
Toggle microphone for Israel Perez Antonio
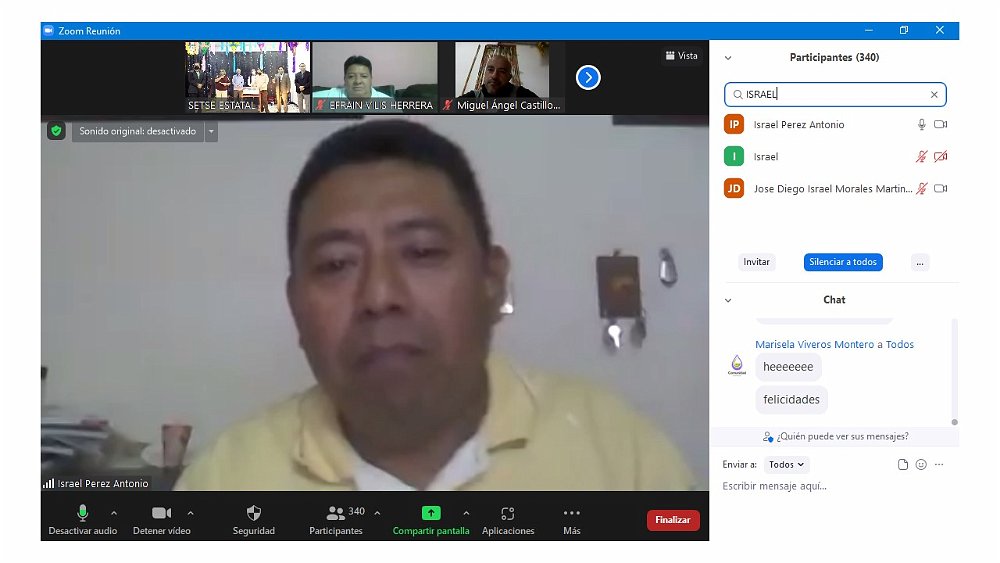921,125
